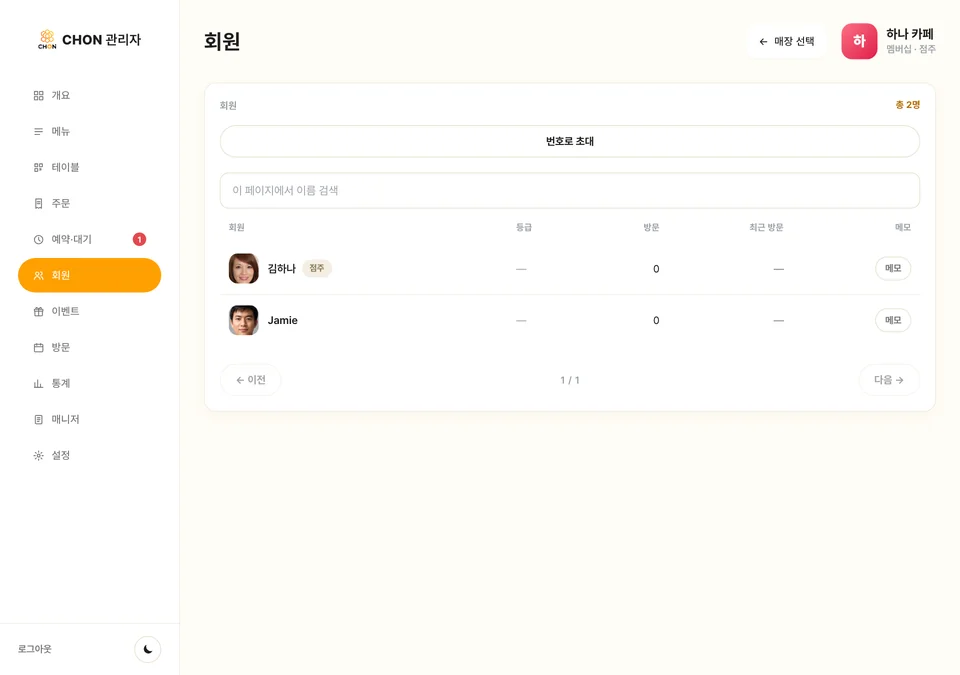Click the 회원 people icon

tap(39, 276)
